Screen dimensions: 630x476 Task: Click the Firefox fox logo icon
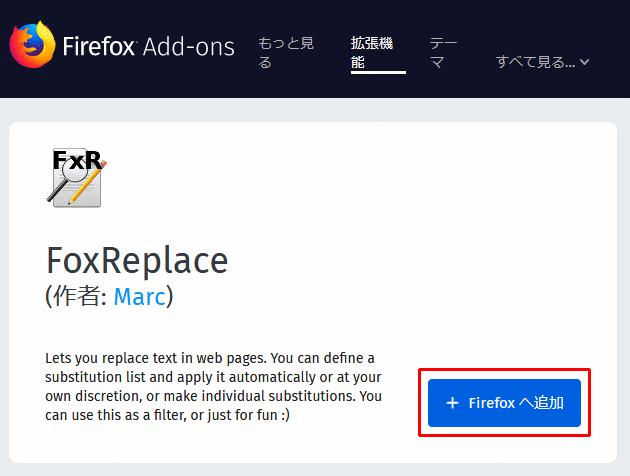coord(32,46)
